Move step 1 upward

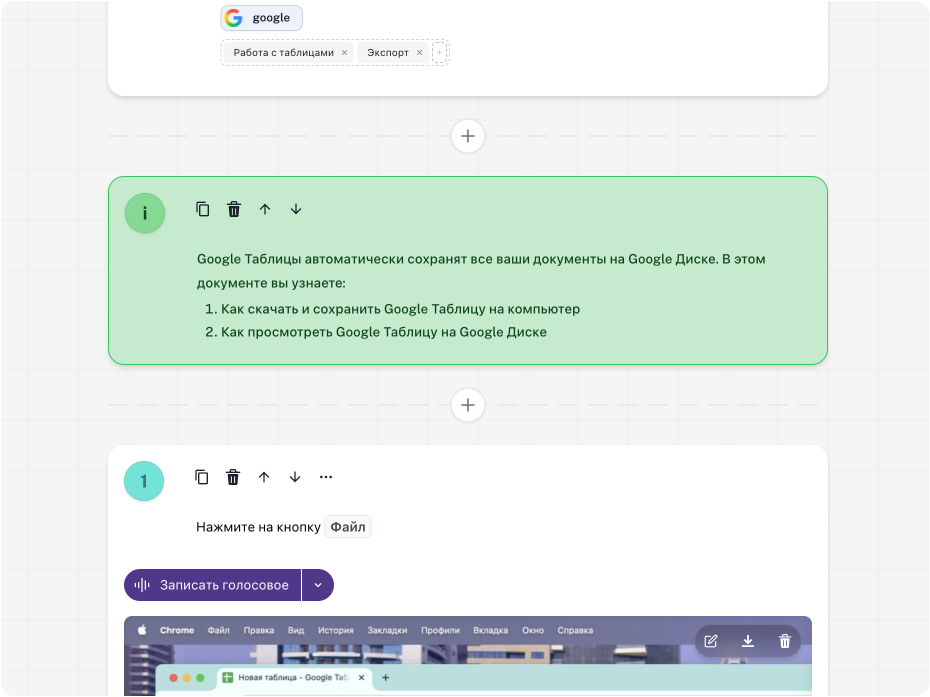pyautogui.click(x=264, y=477)
